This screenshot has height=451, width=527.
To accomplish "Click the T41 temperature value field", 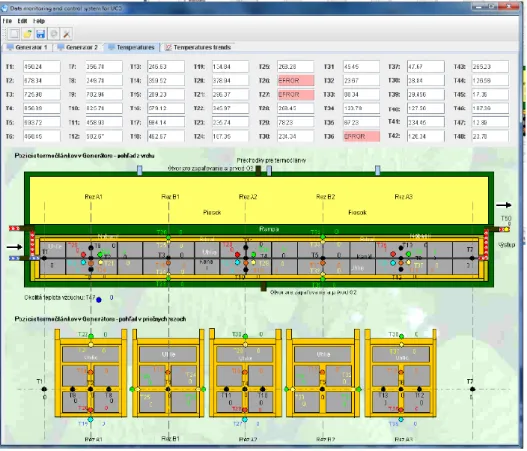I will pyautogui.click(x=426, y=122).
